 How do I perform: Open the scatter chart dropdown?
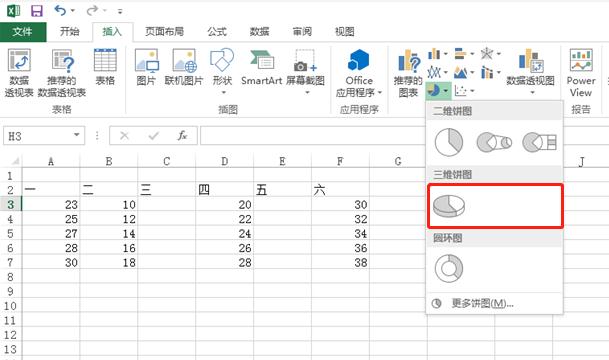(464, 91)
